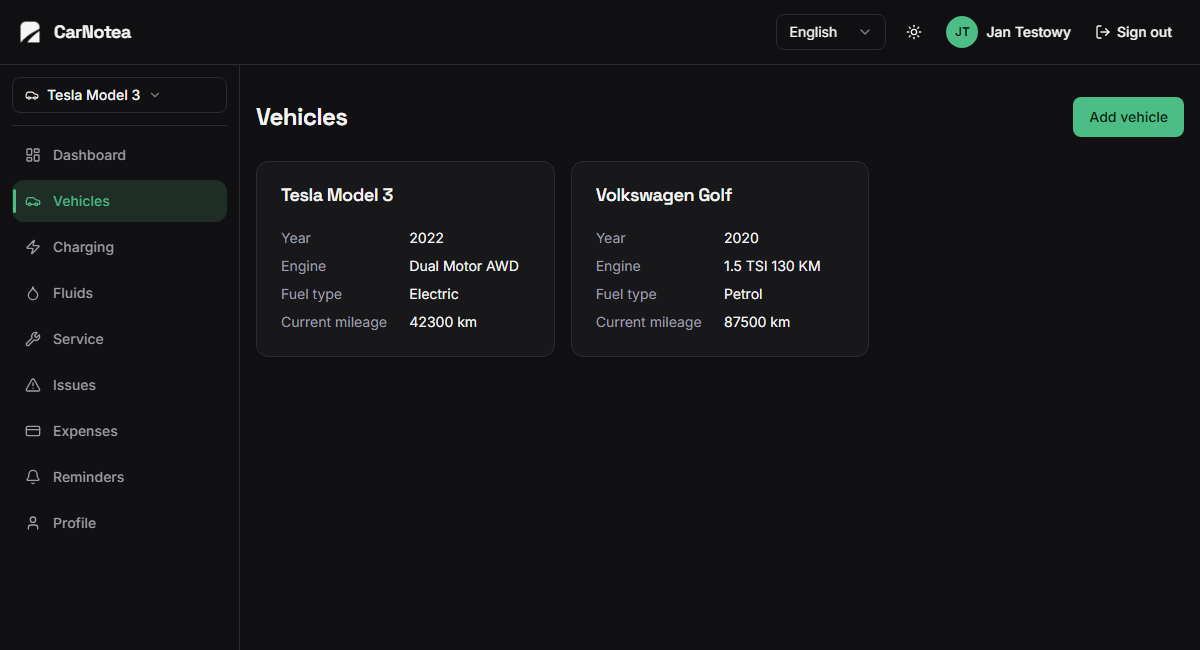Click the Add vehicle button
The height and width of the screenshot is (650, 1200).
tap(1128, 117)
